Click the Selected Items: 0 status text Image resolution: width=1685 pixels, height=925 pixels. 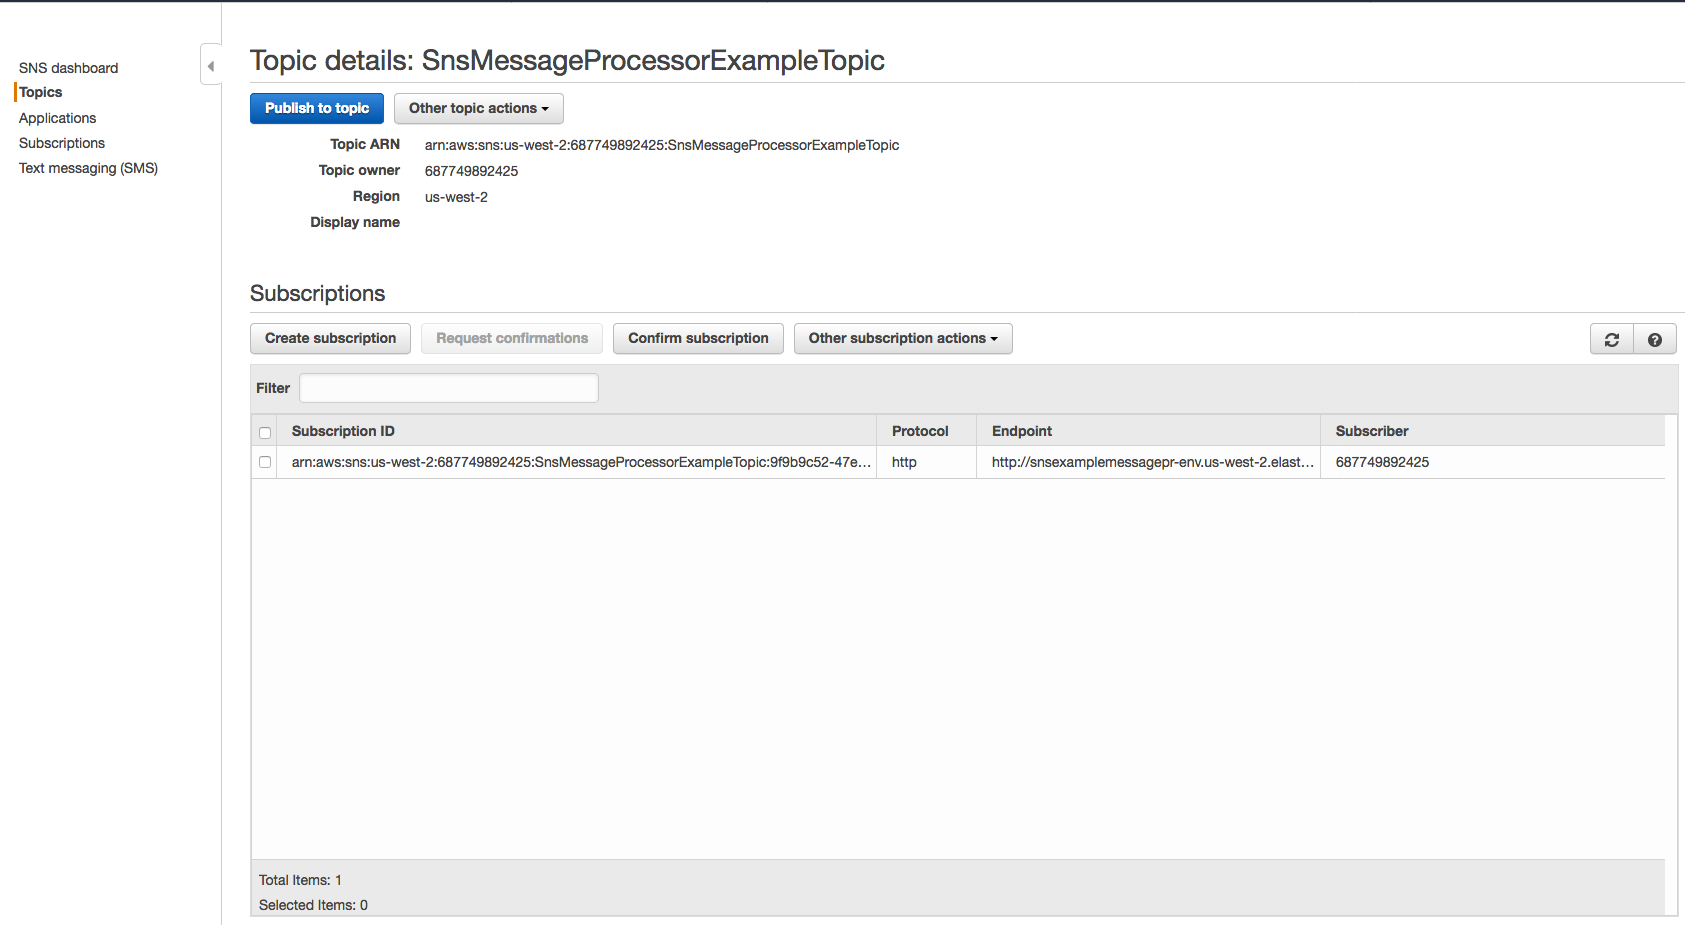tap(313, 905)
